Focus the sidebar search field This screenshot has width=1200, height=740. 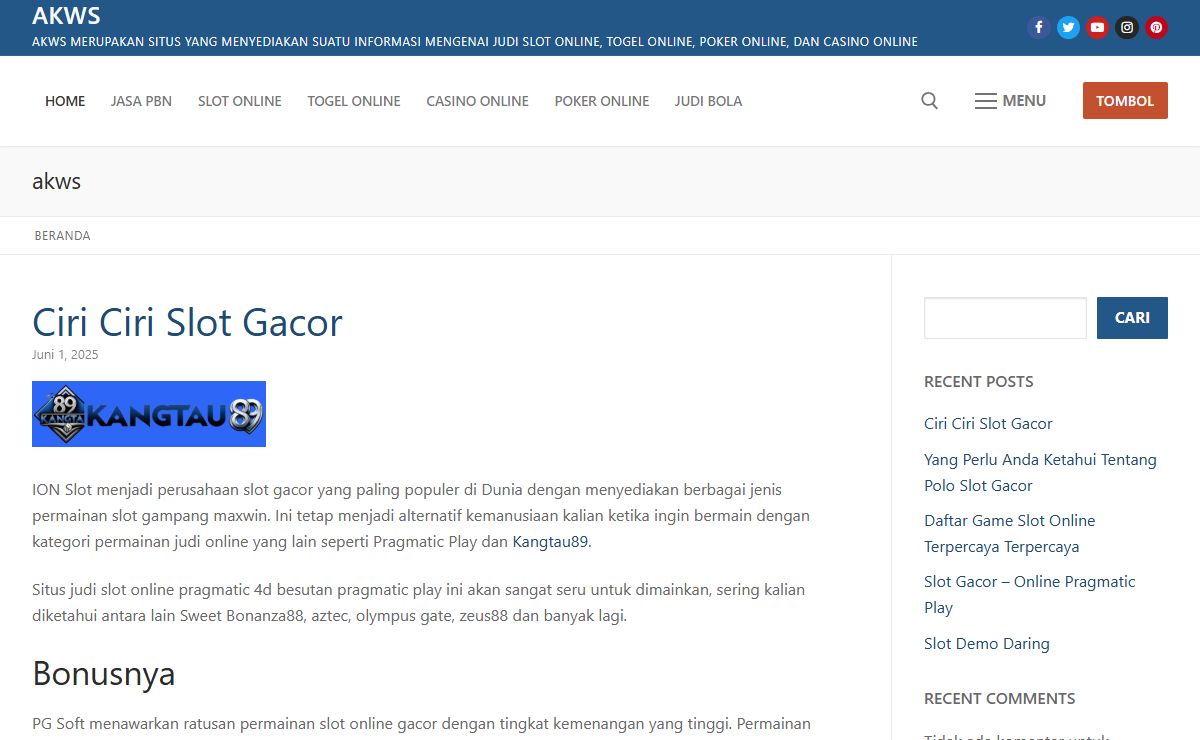click(x=1005, y=318)
